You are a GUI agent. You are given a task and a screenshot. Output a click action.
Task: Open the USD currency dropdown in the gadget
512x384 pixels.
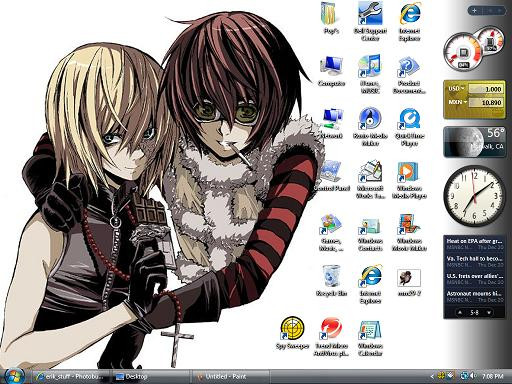(x=456, y=89)
